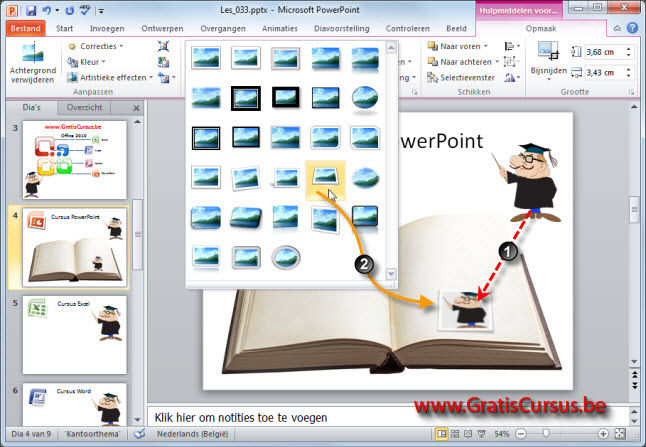Switch to the Ontwerpen ribbon tab
This screenshot has height=447, width=646.
(162, 28)
